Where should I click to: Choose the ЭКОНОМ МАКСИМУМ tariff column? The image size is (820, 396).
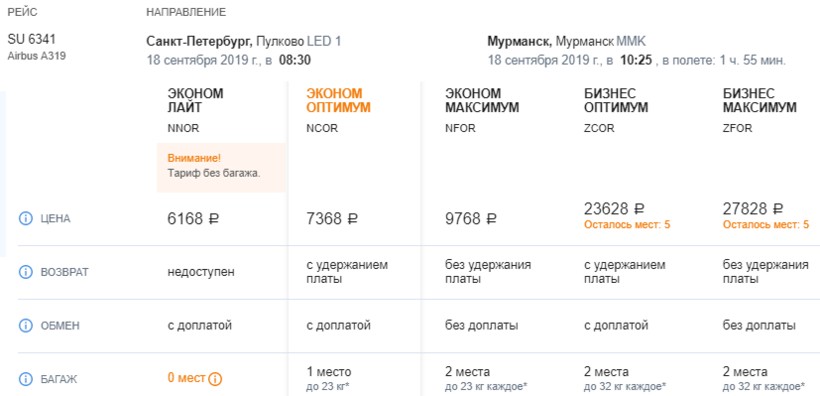pos(482,100)
